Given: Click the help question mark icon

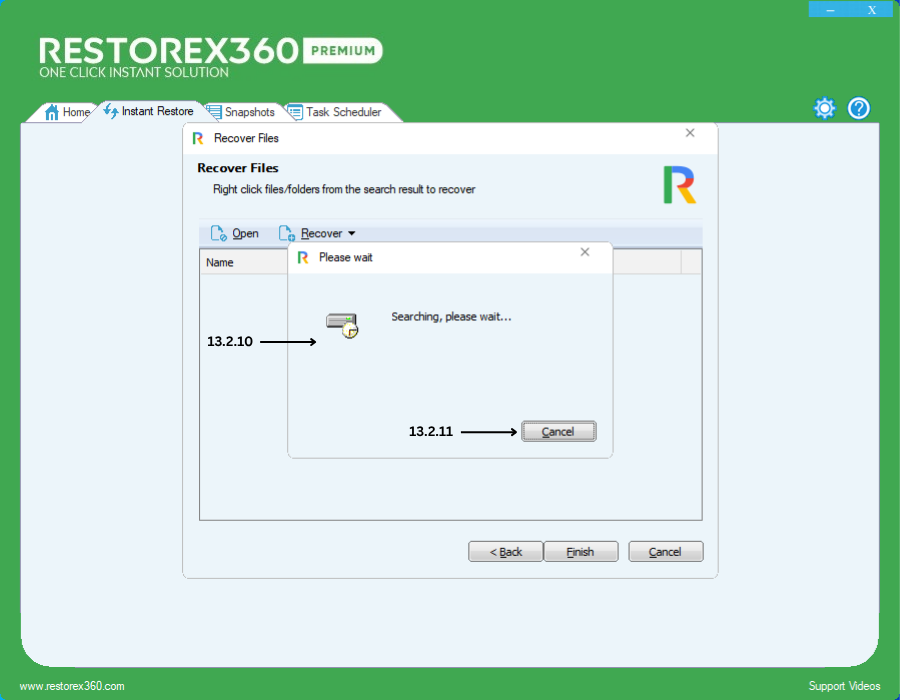Looking at the screenshot, I should tap(858, 108).
